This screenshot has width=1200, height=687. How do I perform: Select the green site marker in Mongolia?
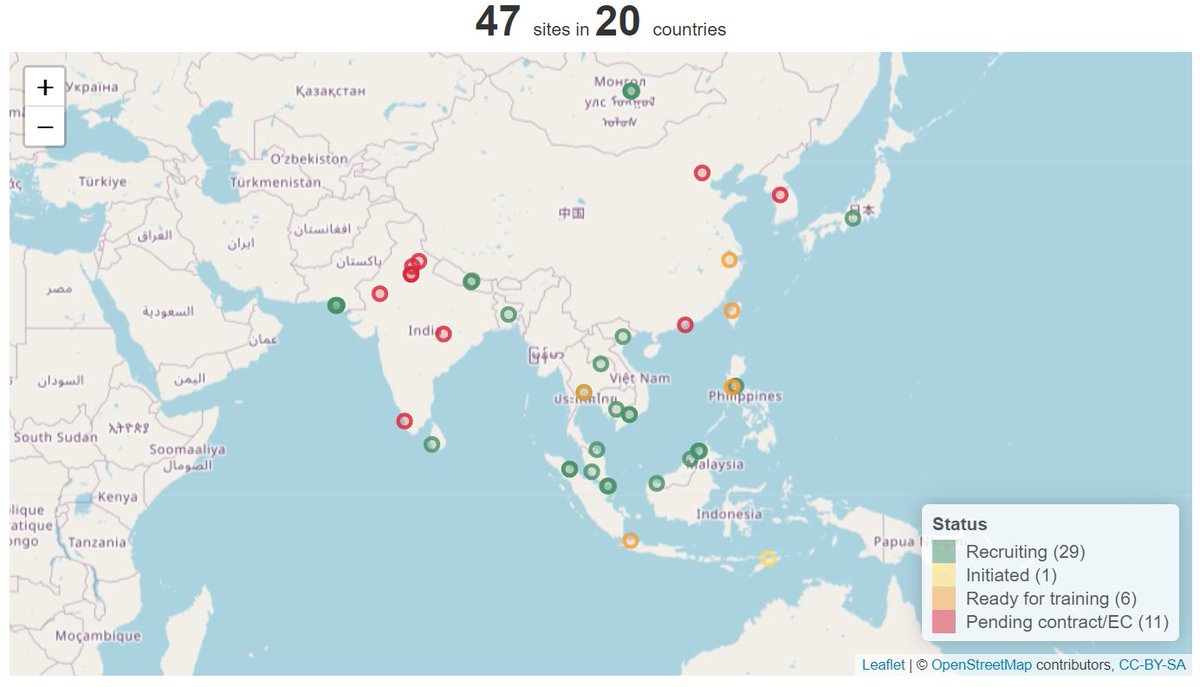[x=631, y=92]
